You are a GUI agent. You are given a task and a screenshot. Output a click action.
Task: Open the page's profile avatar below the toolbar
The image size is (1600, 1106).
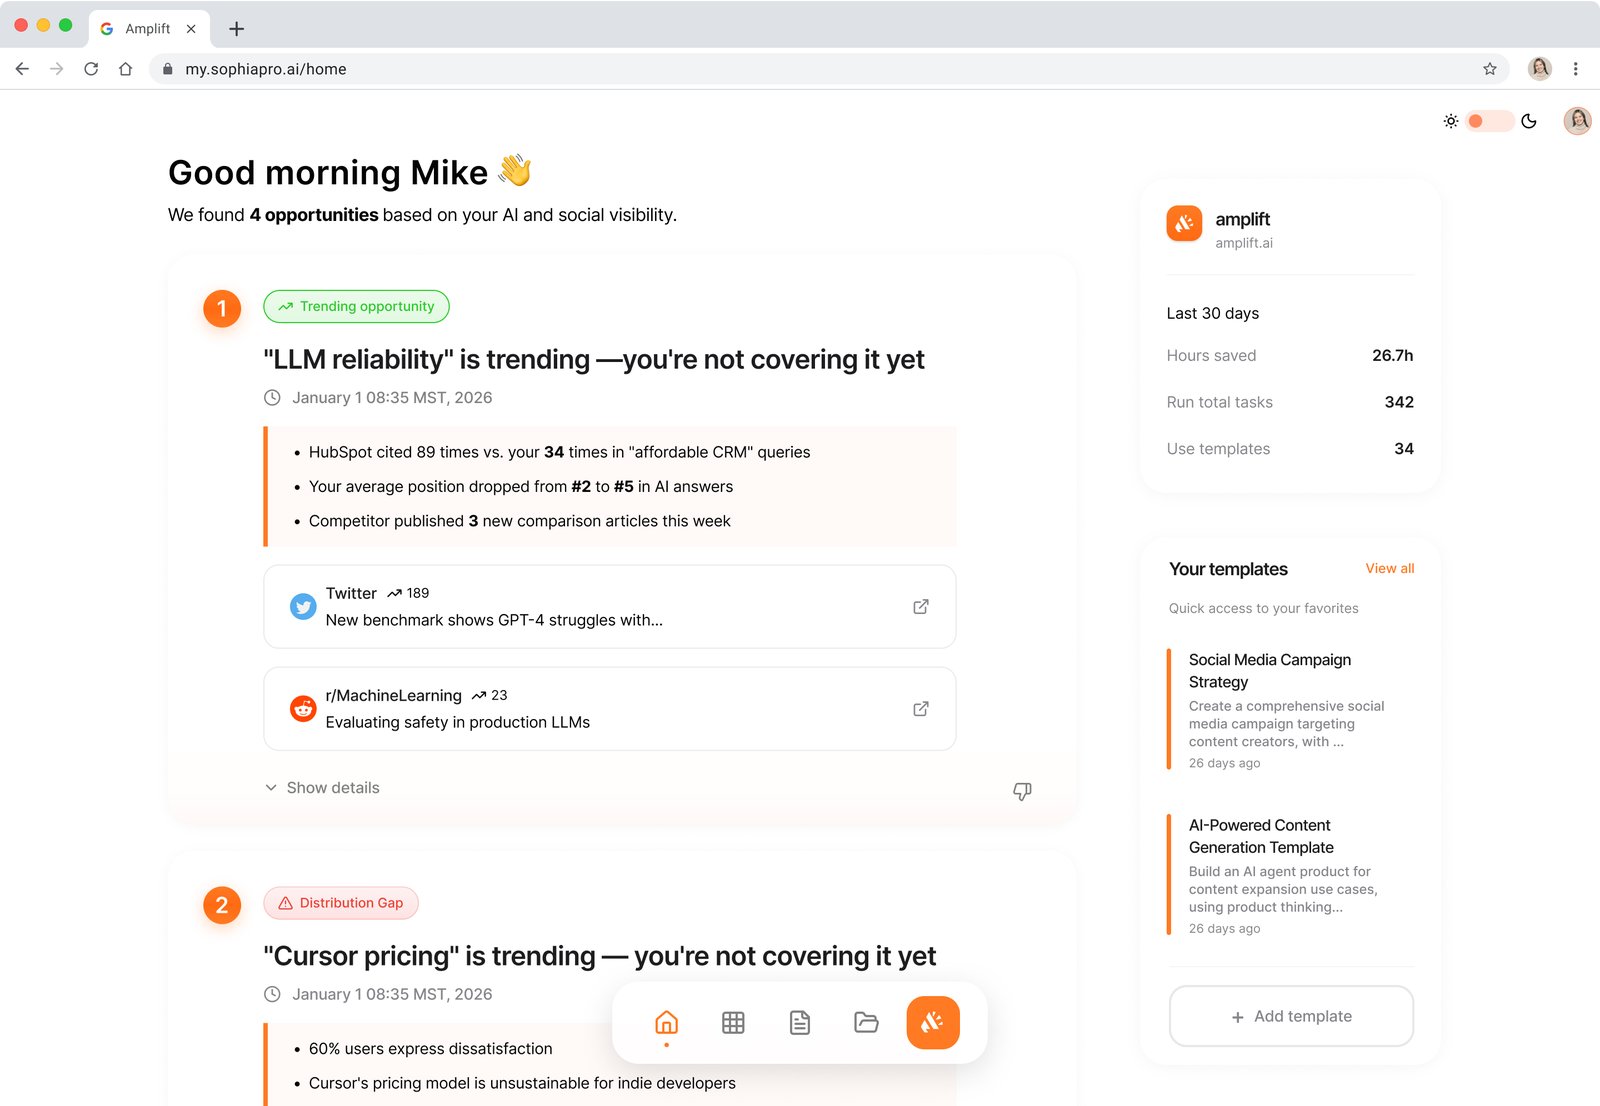[x=1578, y=121]
